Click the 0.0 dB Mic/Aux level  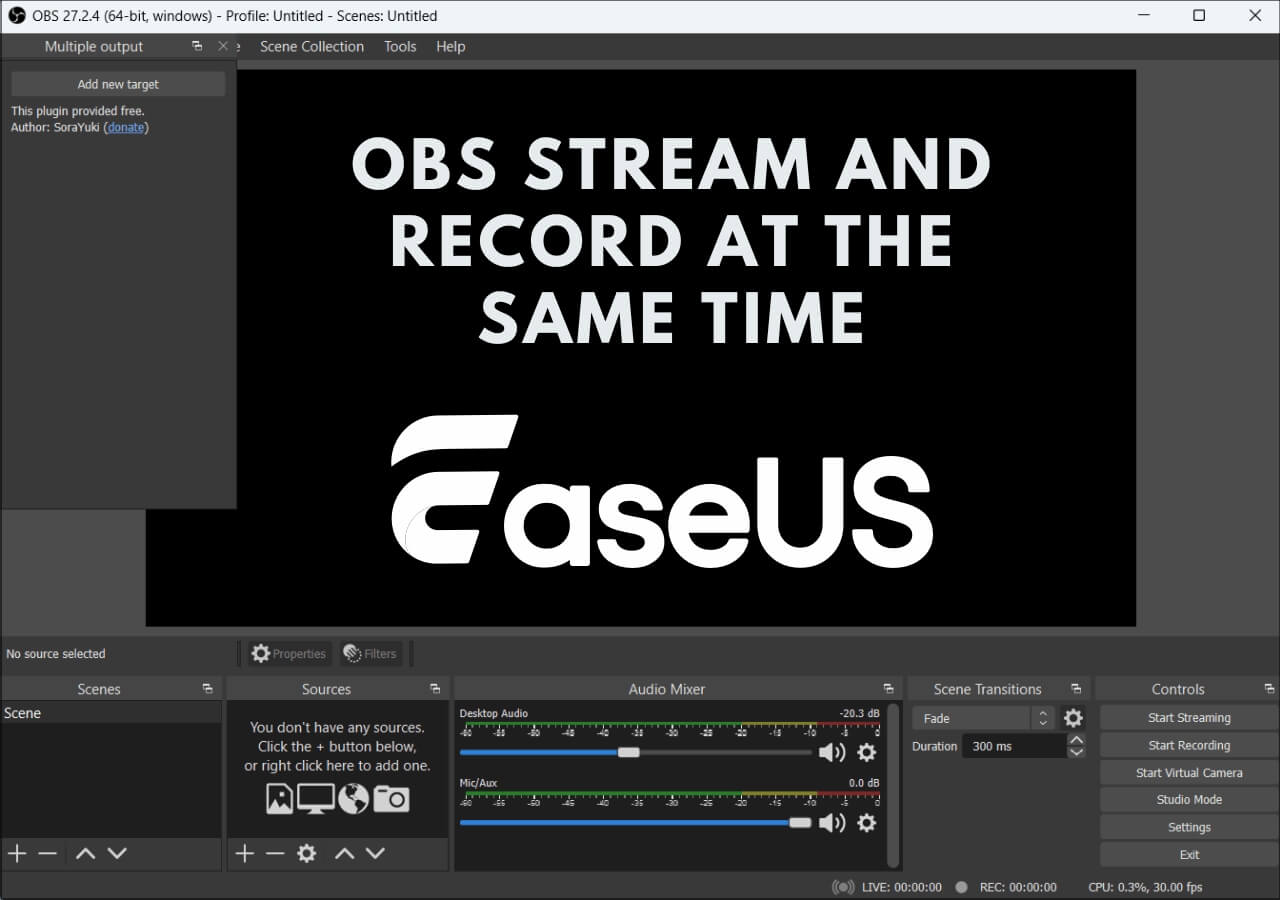click(x=864, y=783)
